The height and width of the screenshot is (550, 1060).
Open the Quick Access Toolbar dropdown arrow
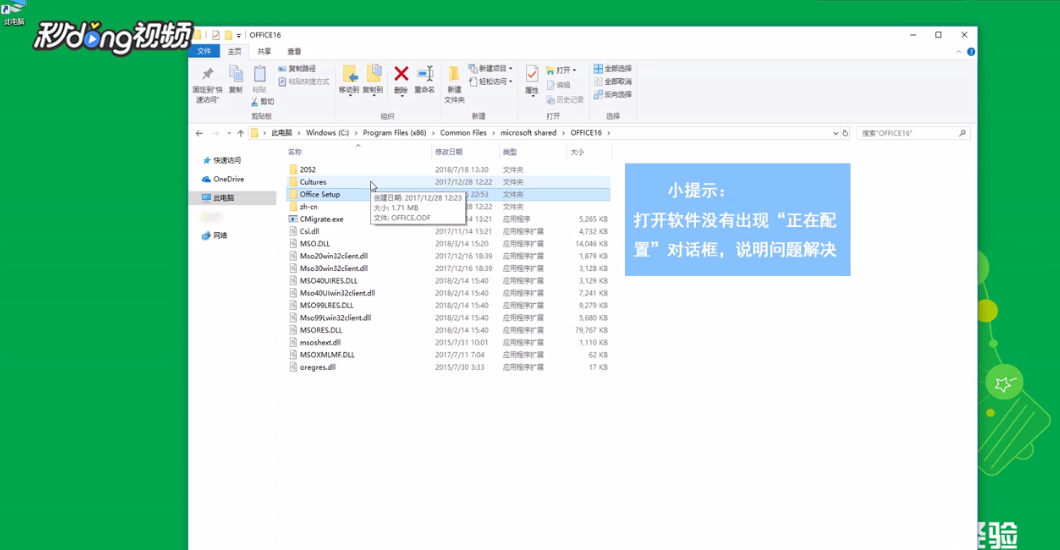(239, 35)
